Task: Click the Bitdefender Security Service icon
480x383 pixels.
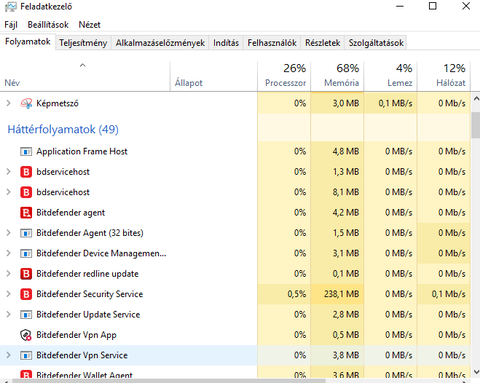Action: coord(26,294)
